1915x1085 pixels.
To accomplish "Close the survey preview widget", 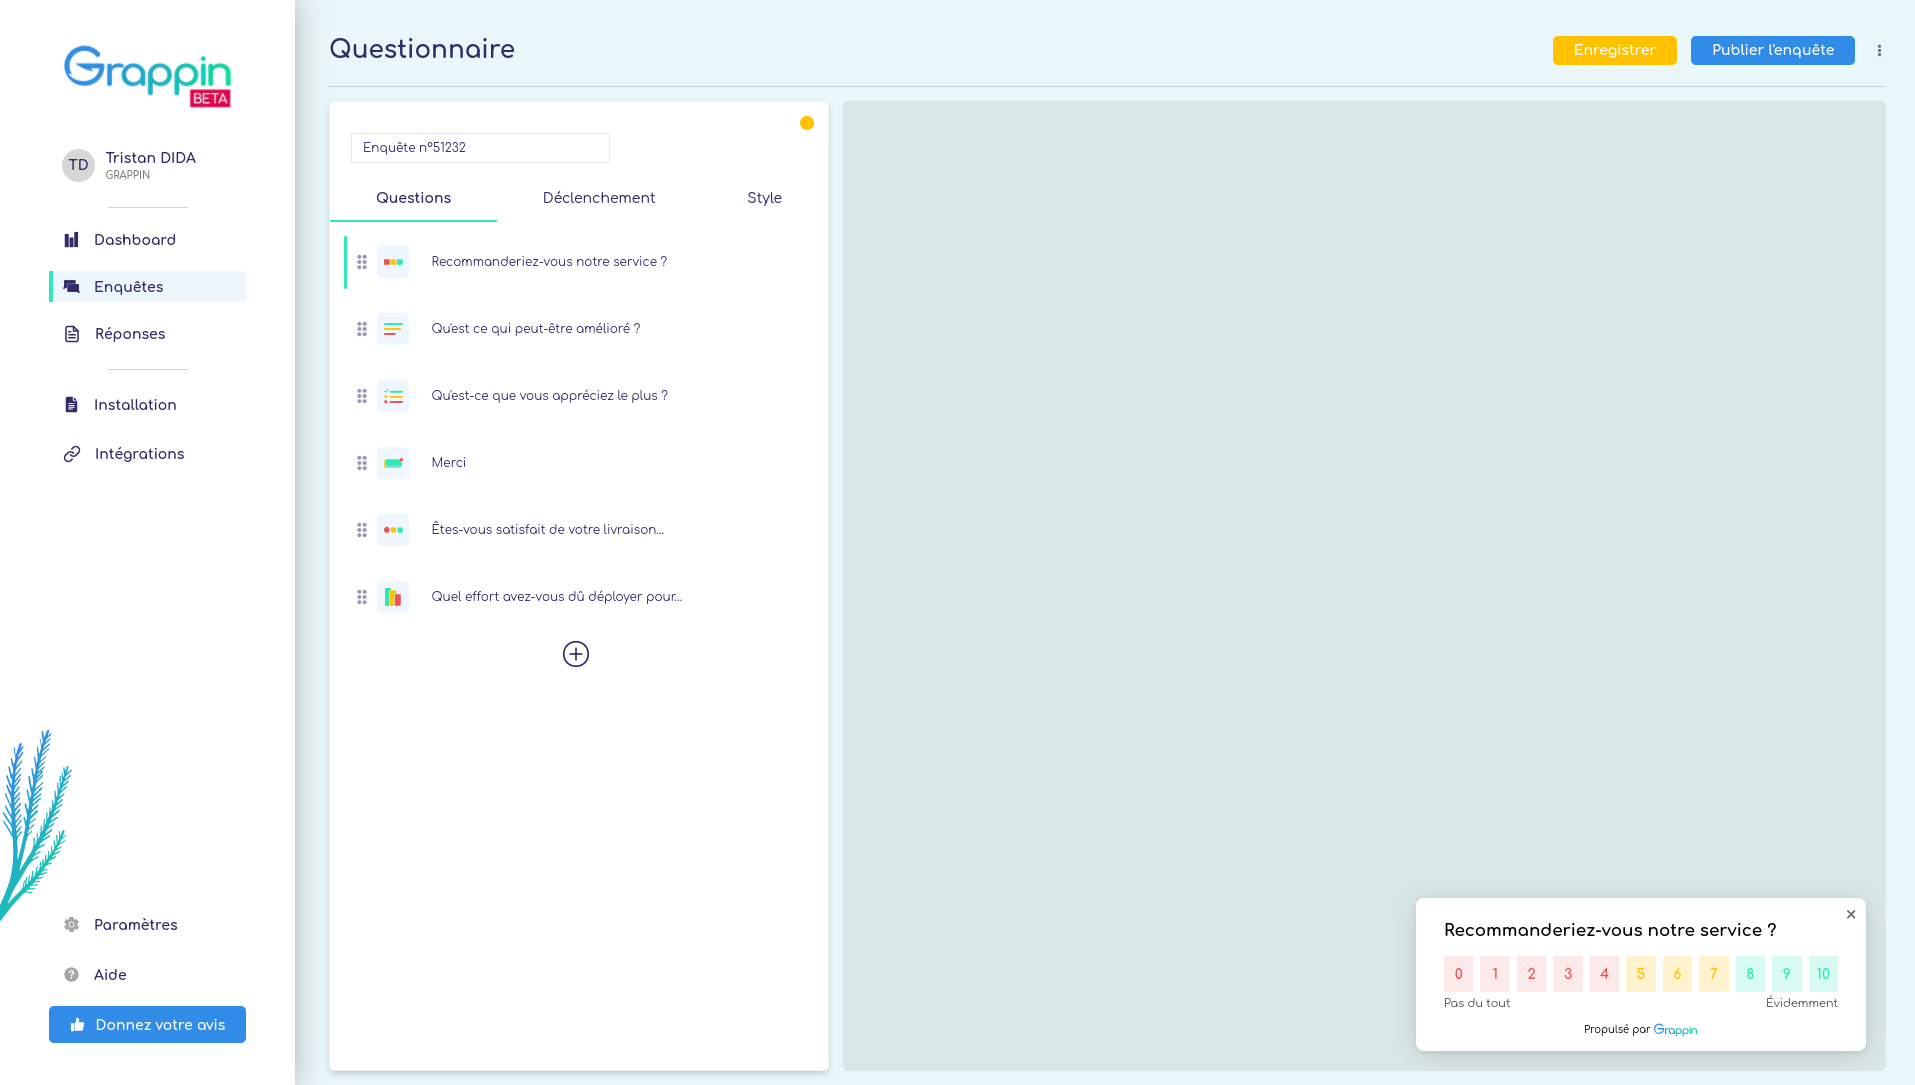I will [x=1851, y=914].
